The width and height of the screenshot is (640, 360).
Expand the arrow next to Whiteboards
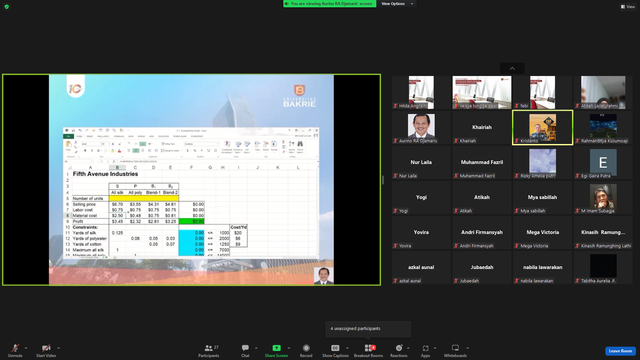pyautogui.click(x=467, y=348)
